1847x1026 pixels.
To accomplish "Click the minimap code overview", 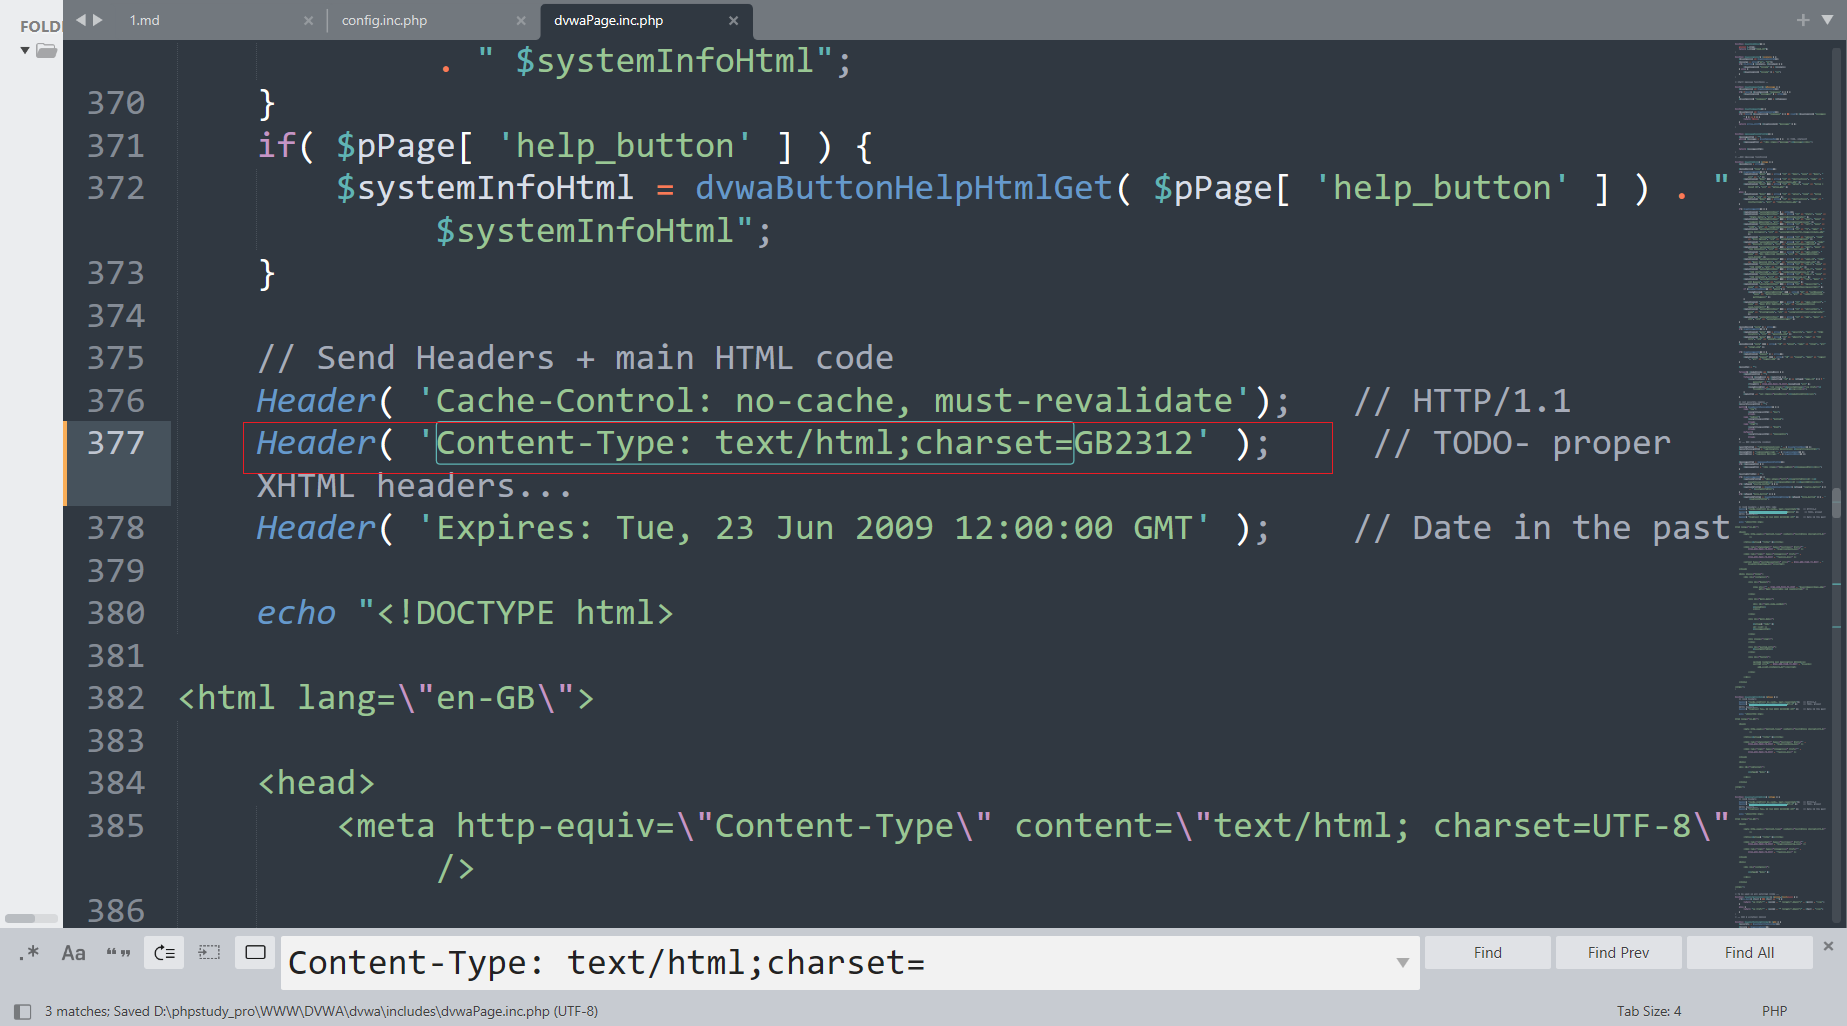I will point(1782,483).
